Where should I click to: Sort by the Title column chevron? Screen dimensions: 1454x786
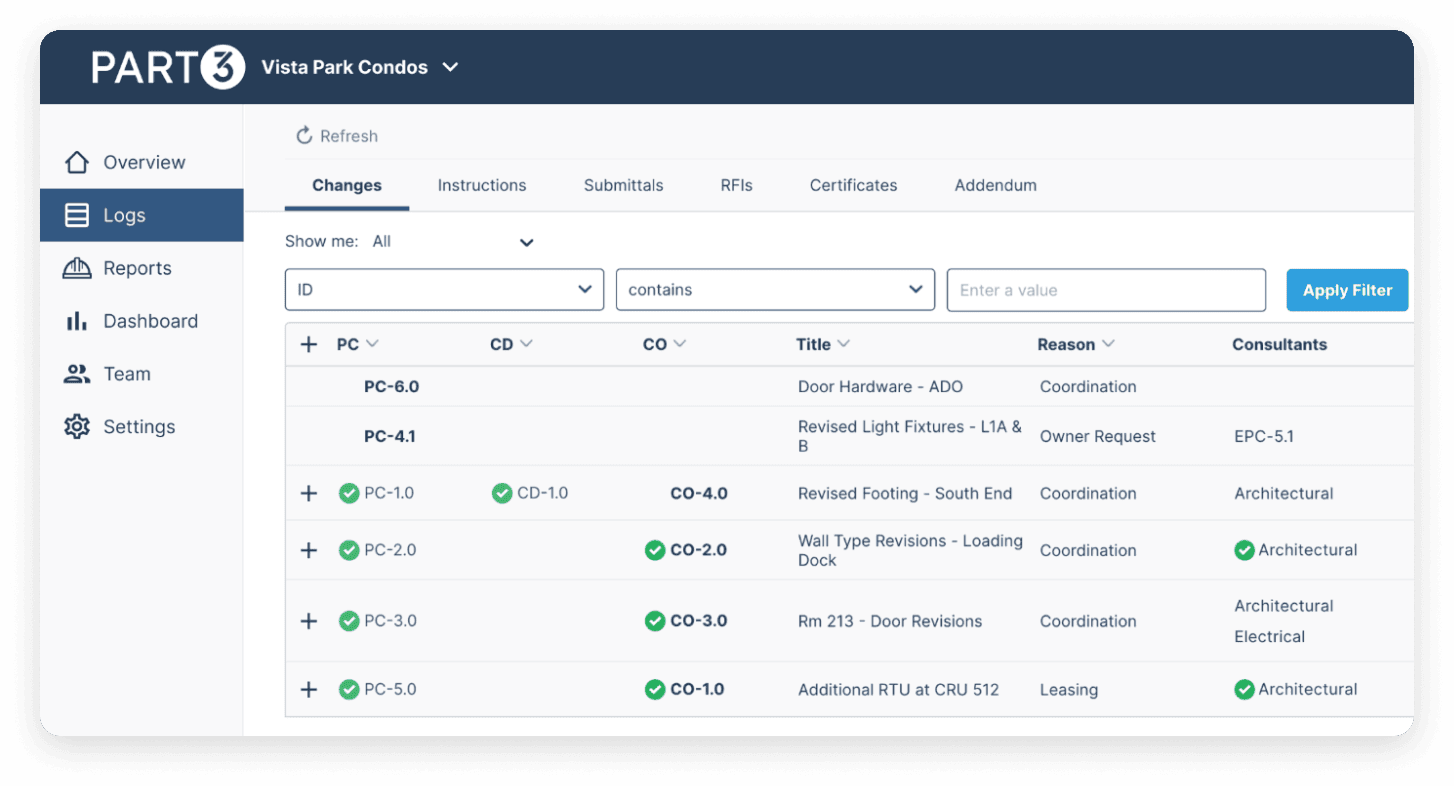(x=844, y=344)
